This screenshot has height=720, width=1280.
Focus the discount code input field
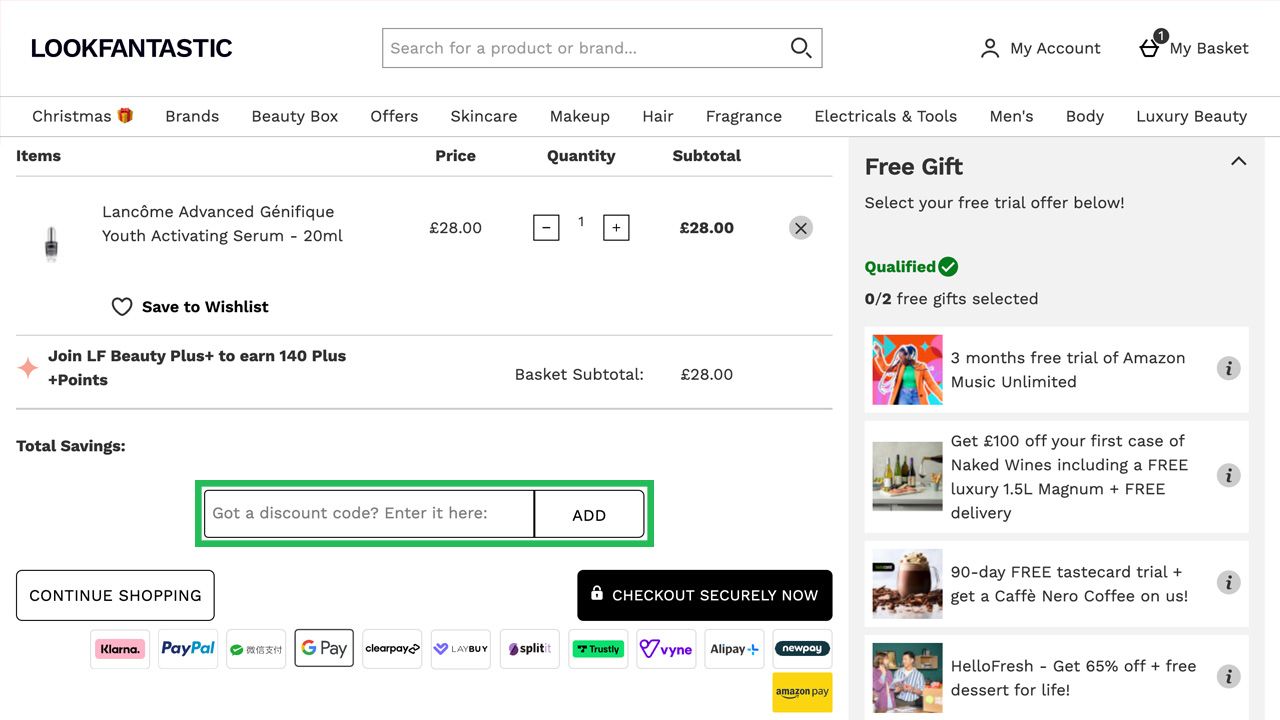click(369, 514)
